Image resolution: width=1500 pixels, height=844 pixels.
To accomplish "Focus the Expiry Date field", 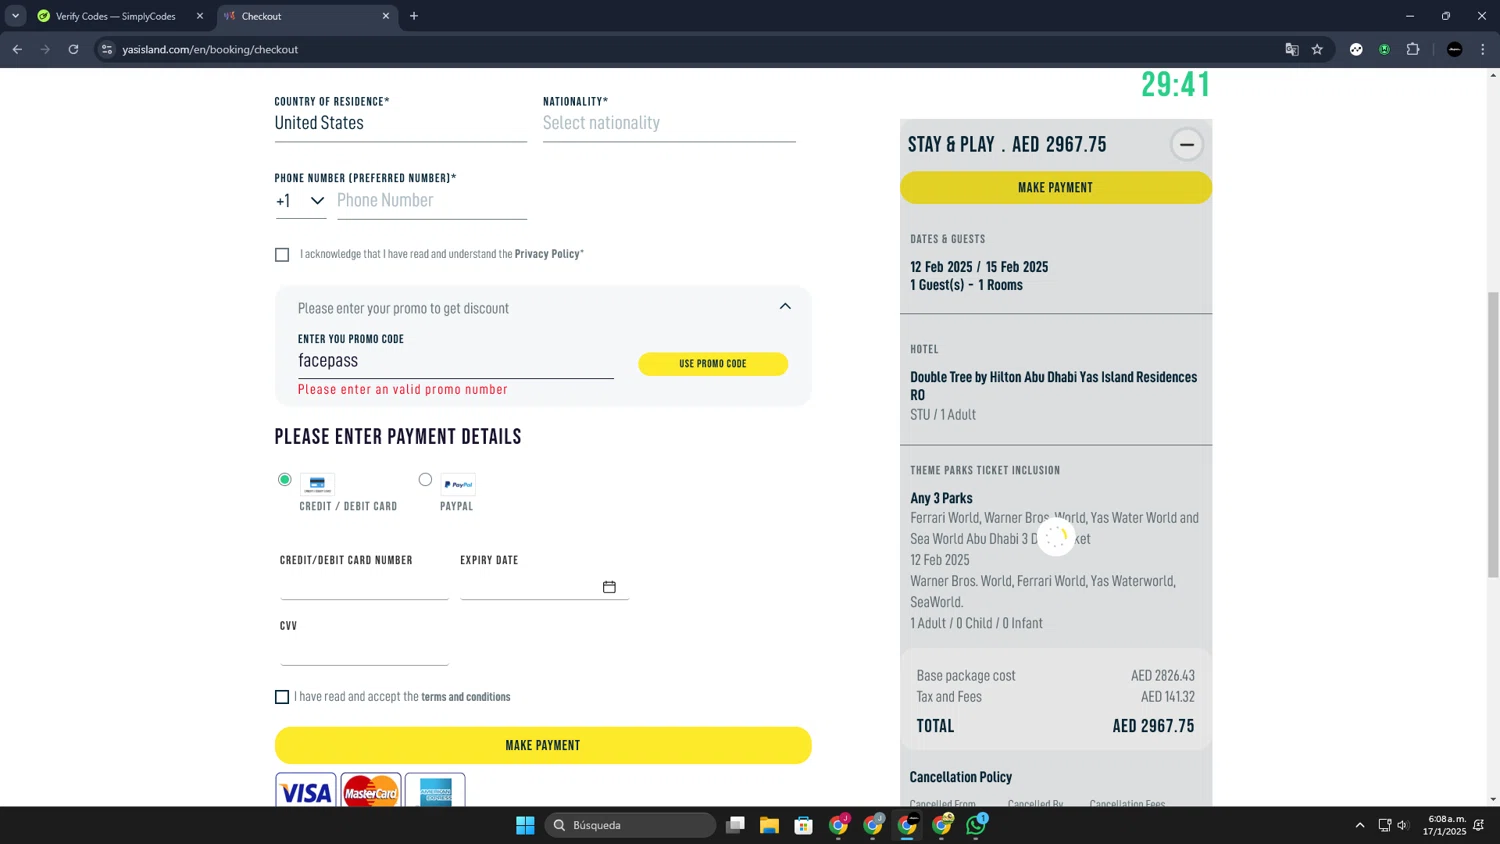I will [x=544, y=586].
